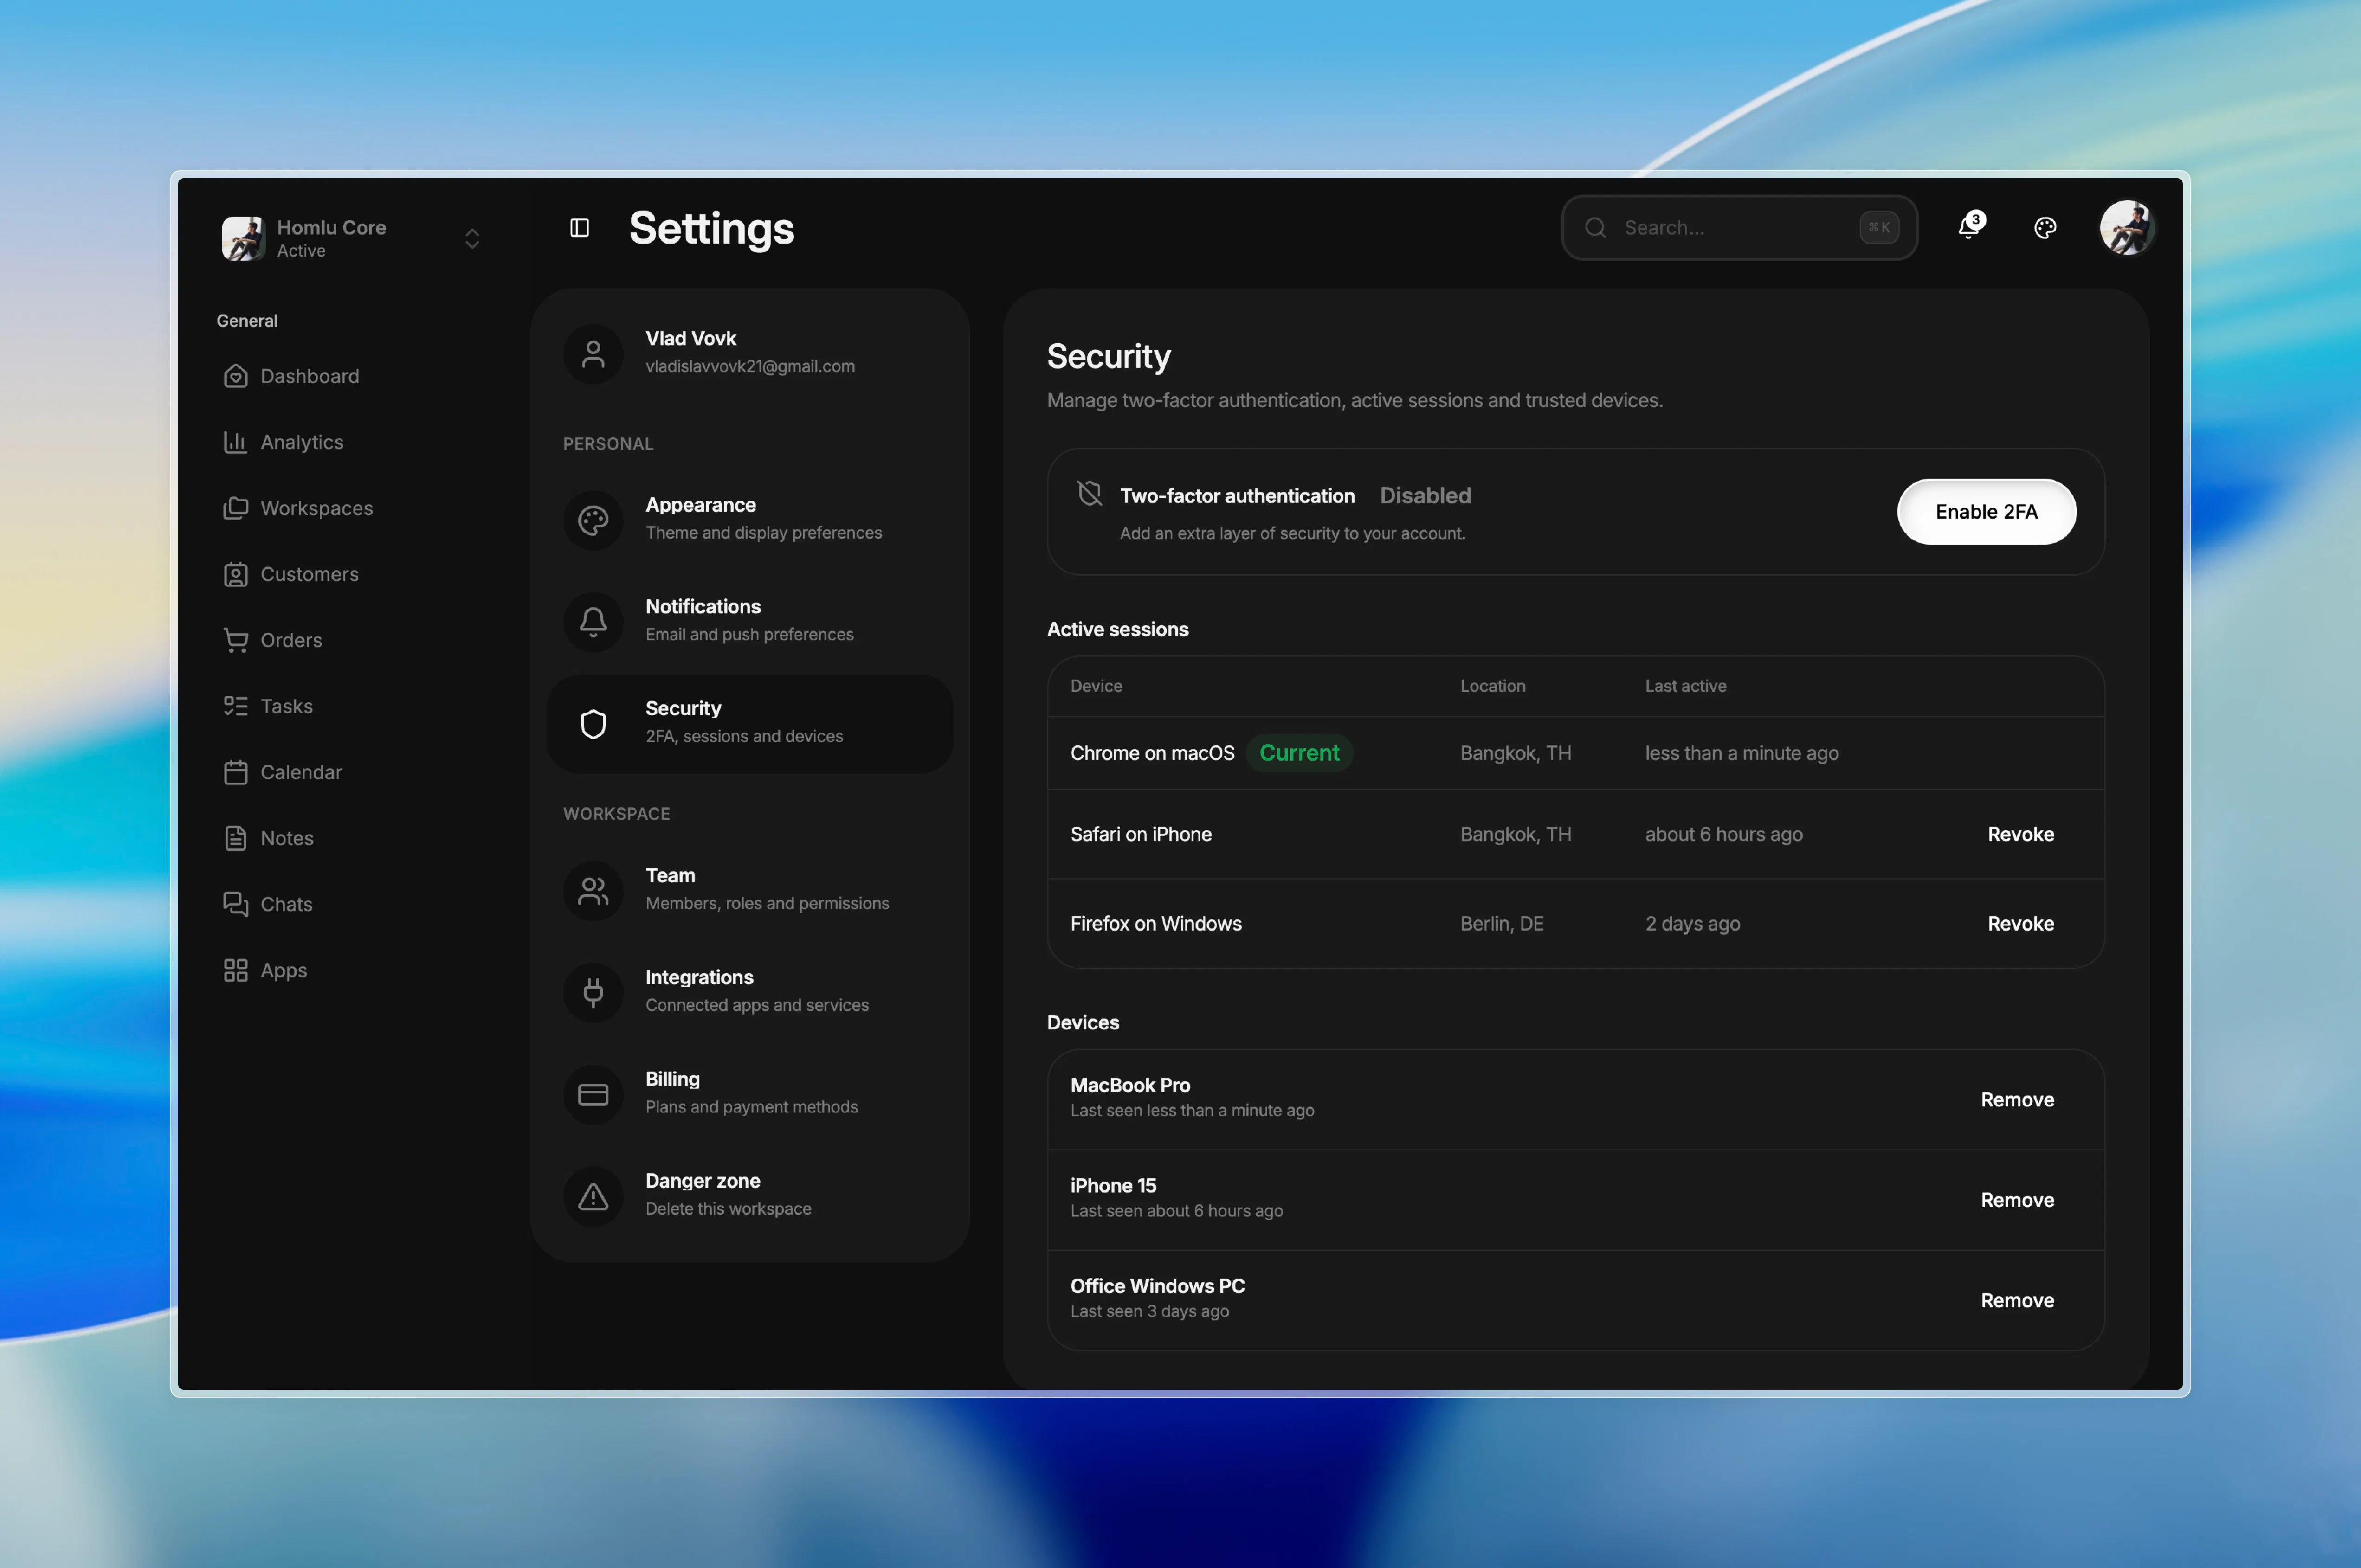Open notifications bell with badge 3
The image size is (2361, 1568).
point(1970,227)
